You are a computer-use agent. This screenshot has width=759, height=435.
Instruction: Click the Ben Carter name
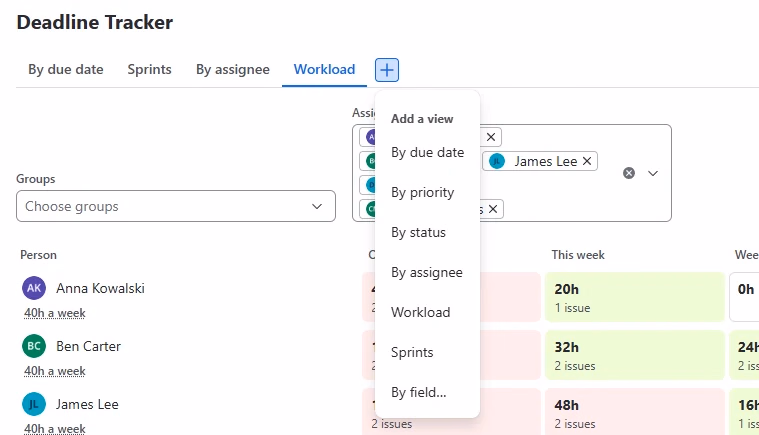point(89,346)
